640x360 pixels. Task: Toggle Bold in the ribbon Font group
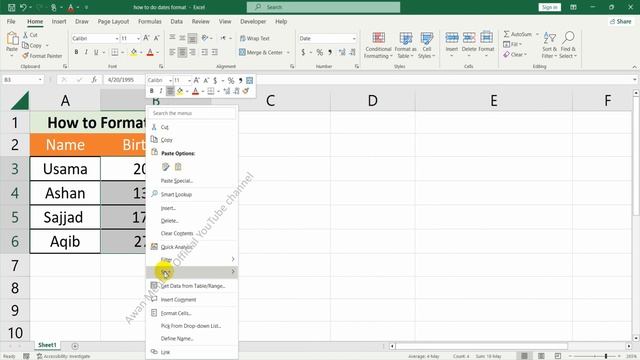pyautogui.click(x=76, y=52)
